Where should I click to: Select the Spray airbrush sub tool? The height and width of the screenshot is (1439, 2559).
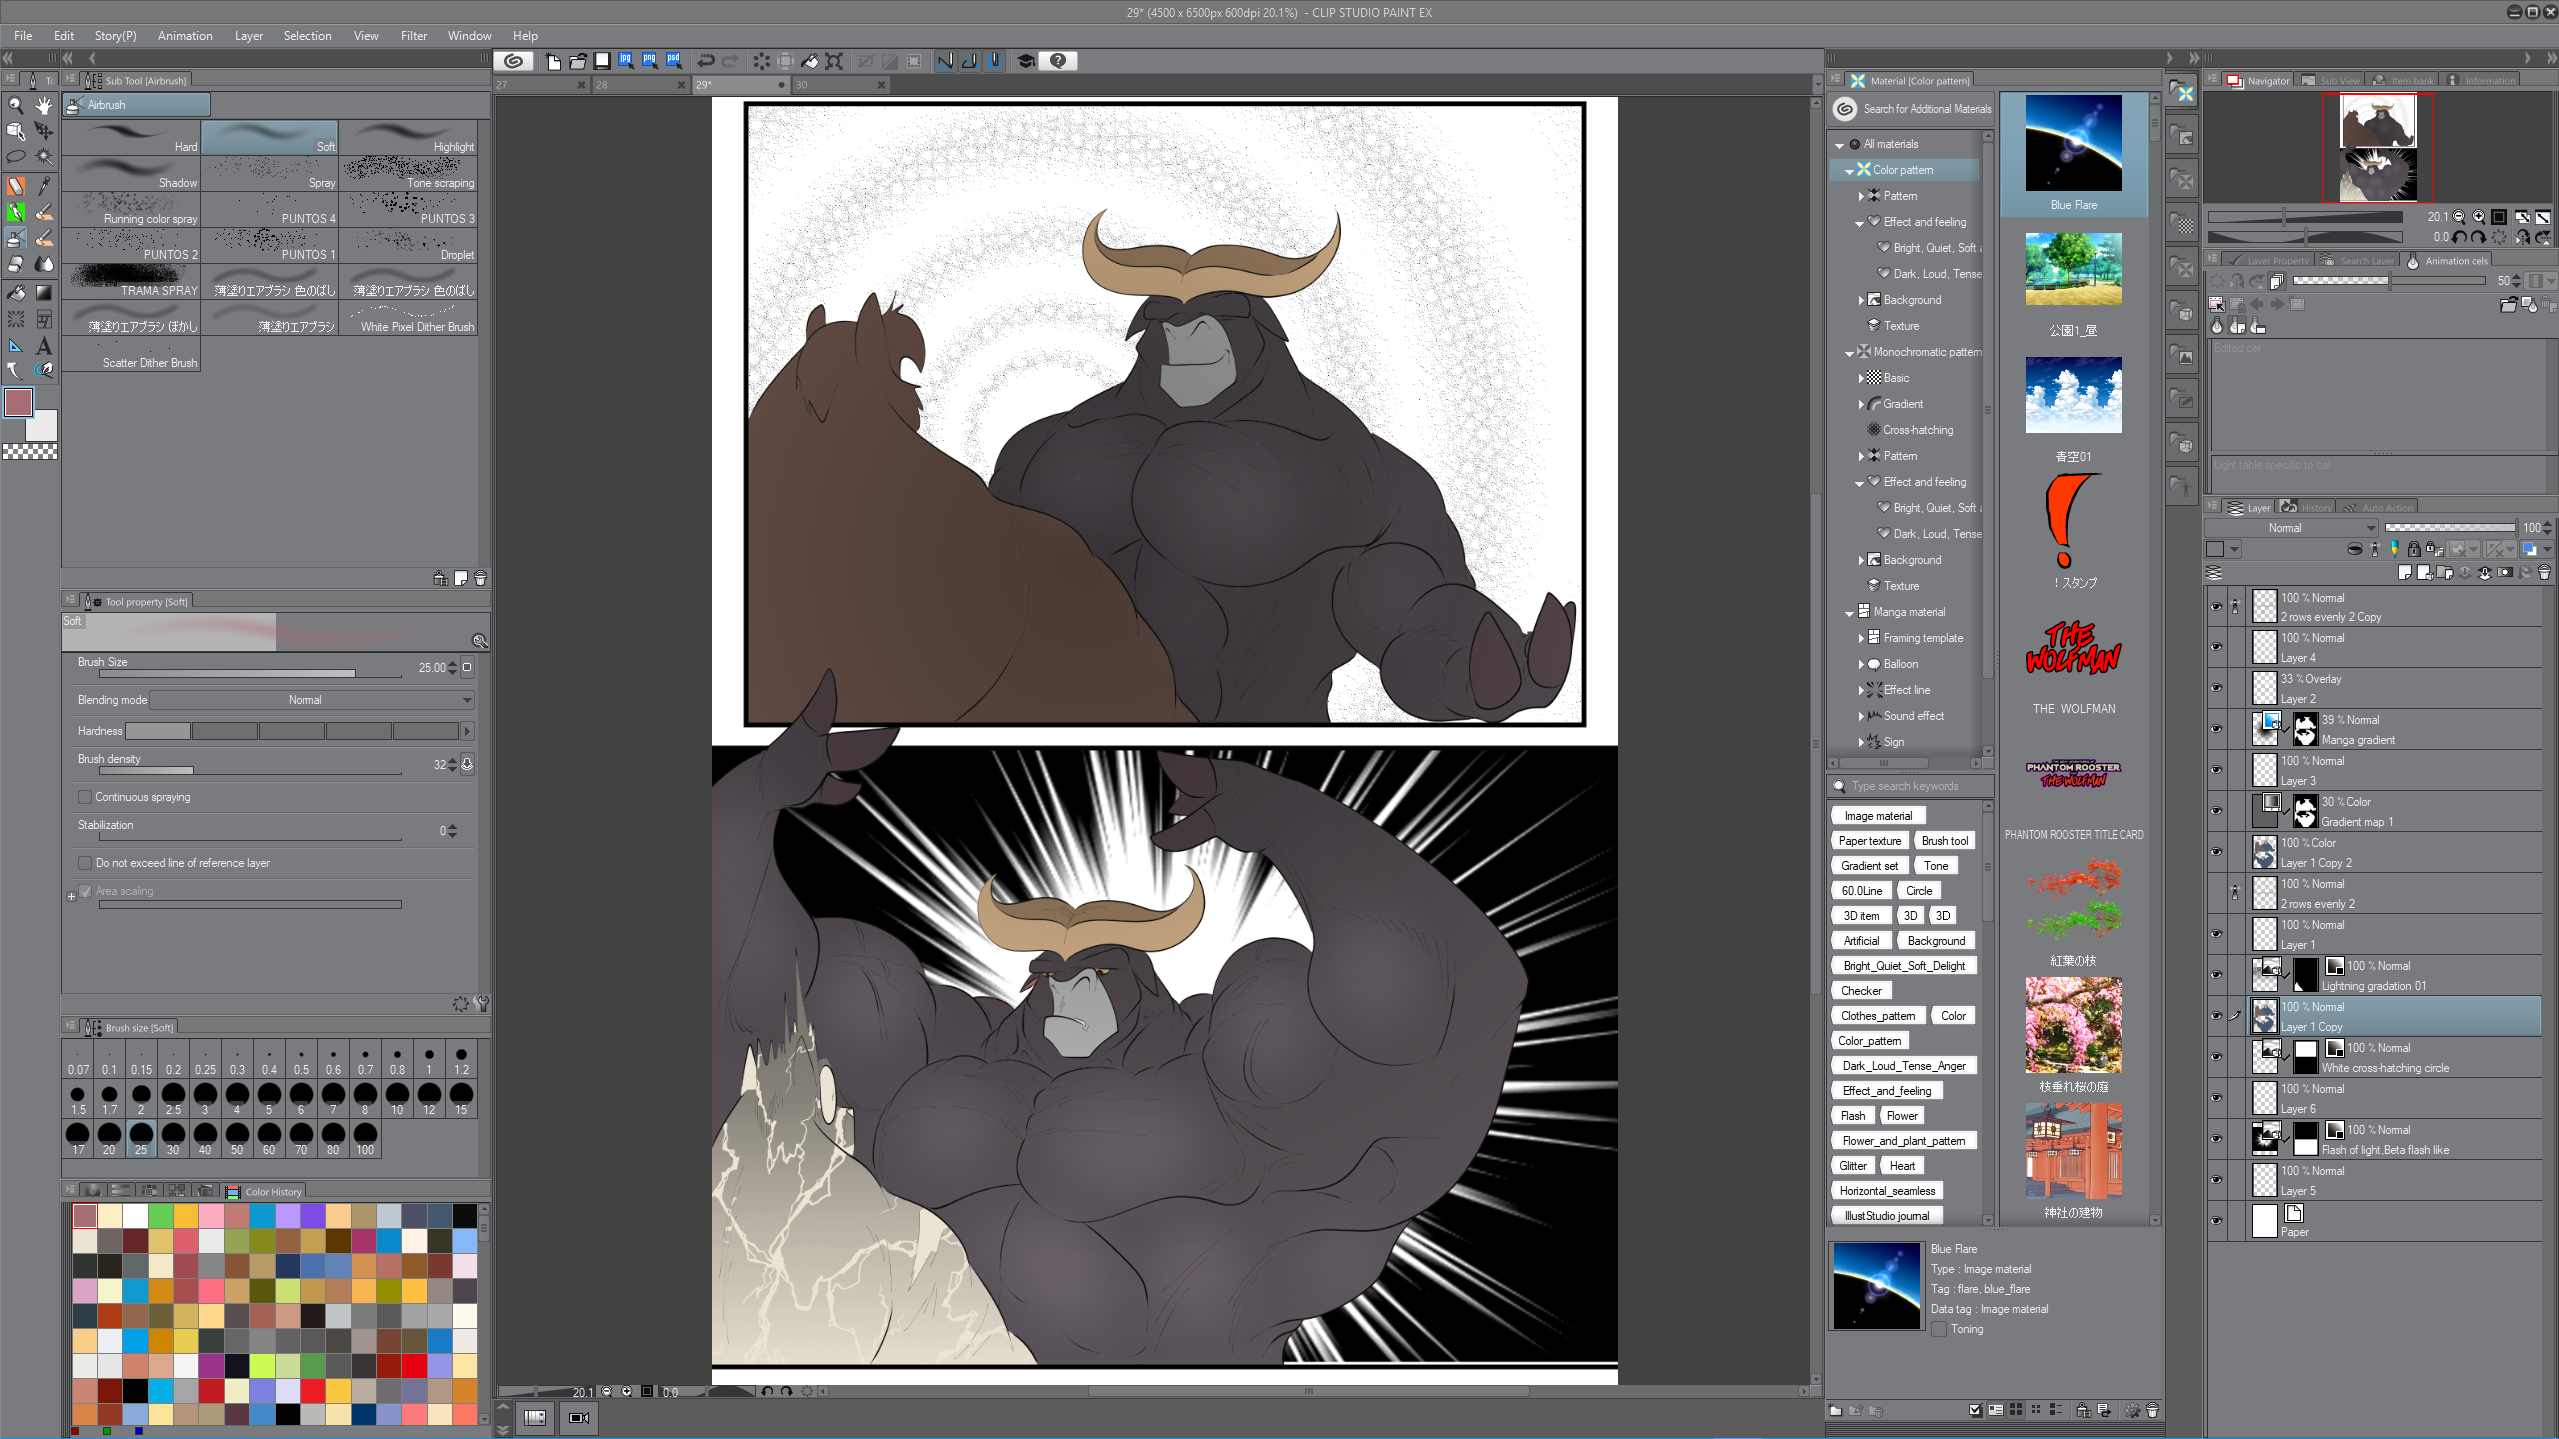click(270, 174)
